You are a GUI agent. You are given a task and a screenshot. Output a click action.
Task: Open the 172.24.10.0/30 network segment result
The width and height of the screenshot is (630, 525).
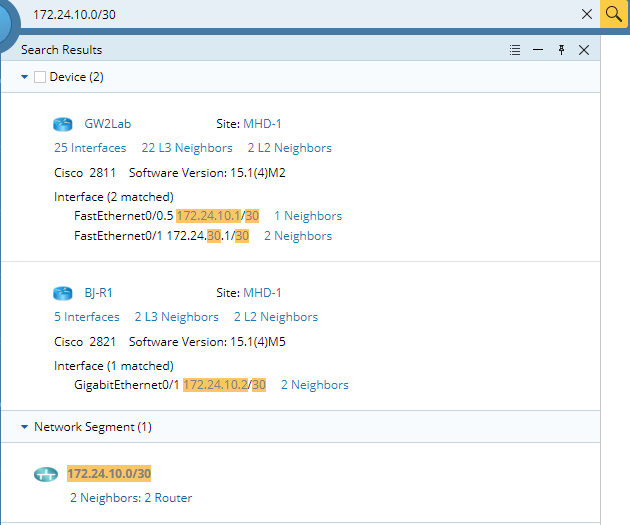[x=109, y=473]
